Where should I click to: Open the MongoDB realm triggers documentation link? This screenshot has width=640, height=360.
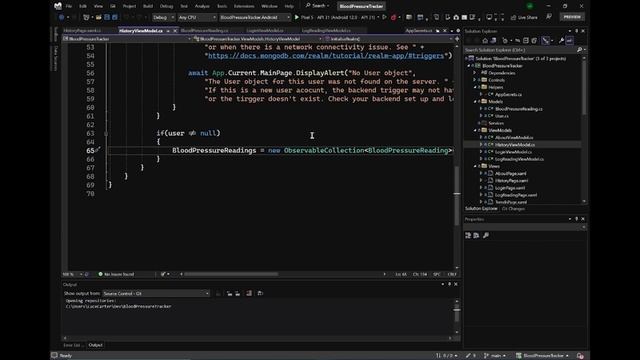(x=326, y=56)
